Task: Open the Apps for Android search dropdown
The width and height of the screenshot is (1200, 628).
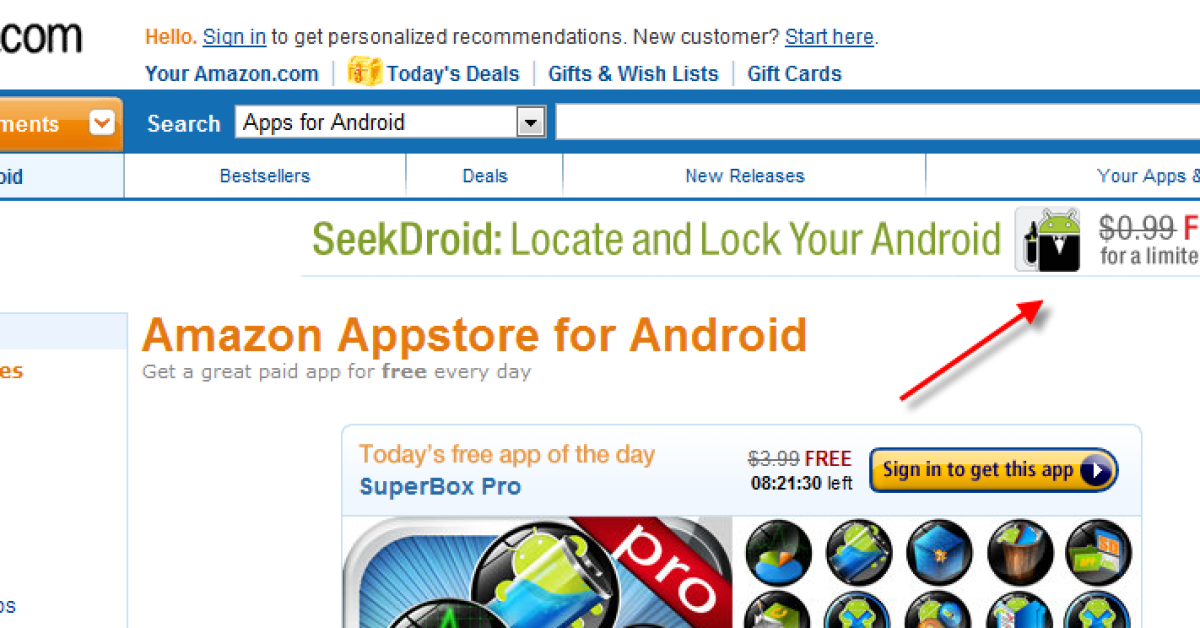Action: click(x=390, y=123)
